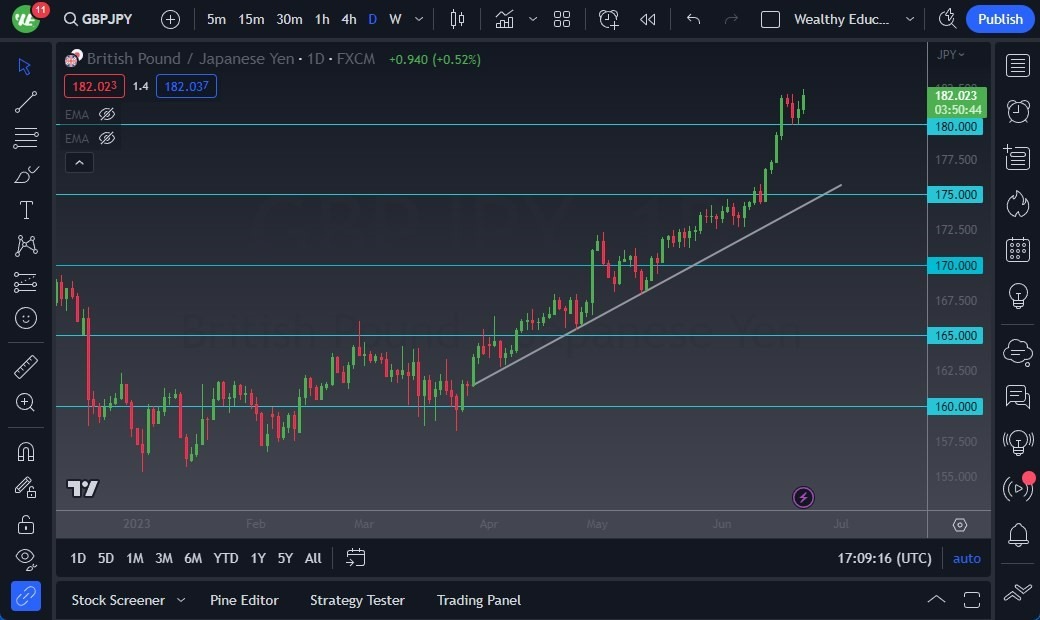Hide the first EMA indicator
The height and width of the screenshot is (620, 1040).
[107, 114]
